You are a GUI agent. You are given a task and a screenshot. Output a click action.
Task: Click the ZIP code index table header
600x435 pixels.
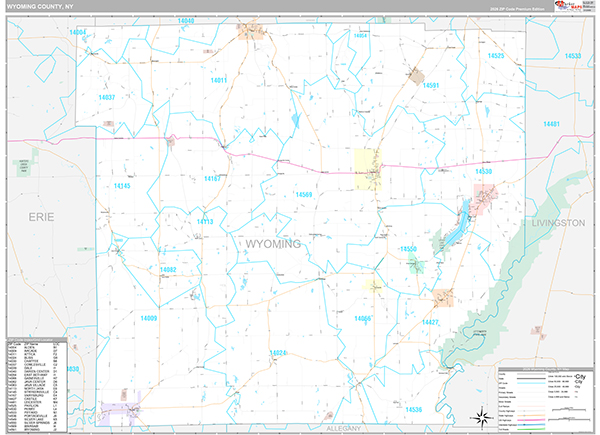tap(36, 340)
